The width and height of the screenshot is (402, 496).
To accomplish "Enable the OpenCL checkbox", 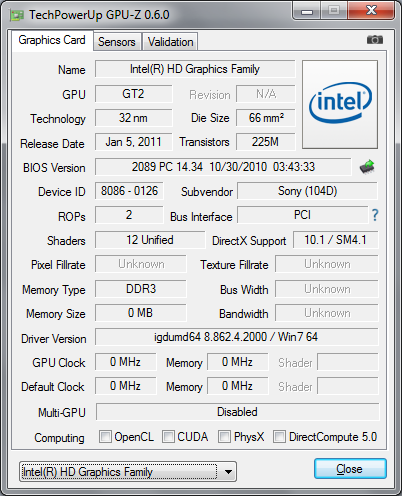I will tap(105, 437).
